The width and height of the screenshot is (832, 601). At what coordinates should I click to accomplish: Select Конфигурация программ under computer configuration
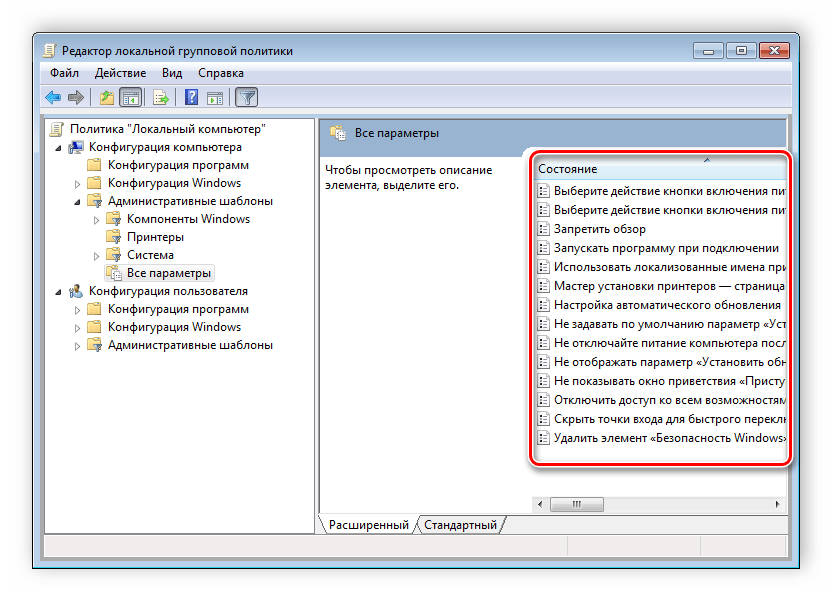click(x=178, y=165)
